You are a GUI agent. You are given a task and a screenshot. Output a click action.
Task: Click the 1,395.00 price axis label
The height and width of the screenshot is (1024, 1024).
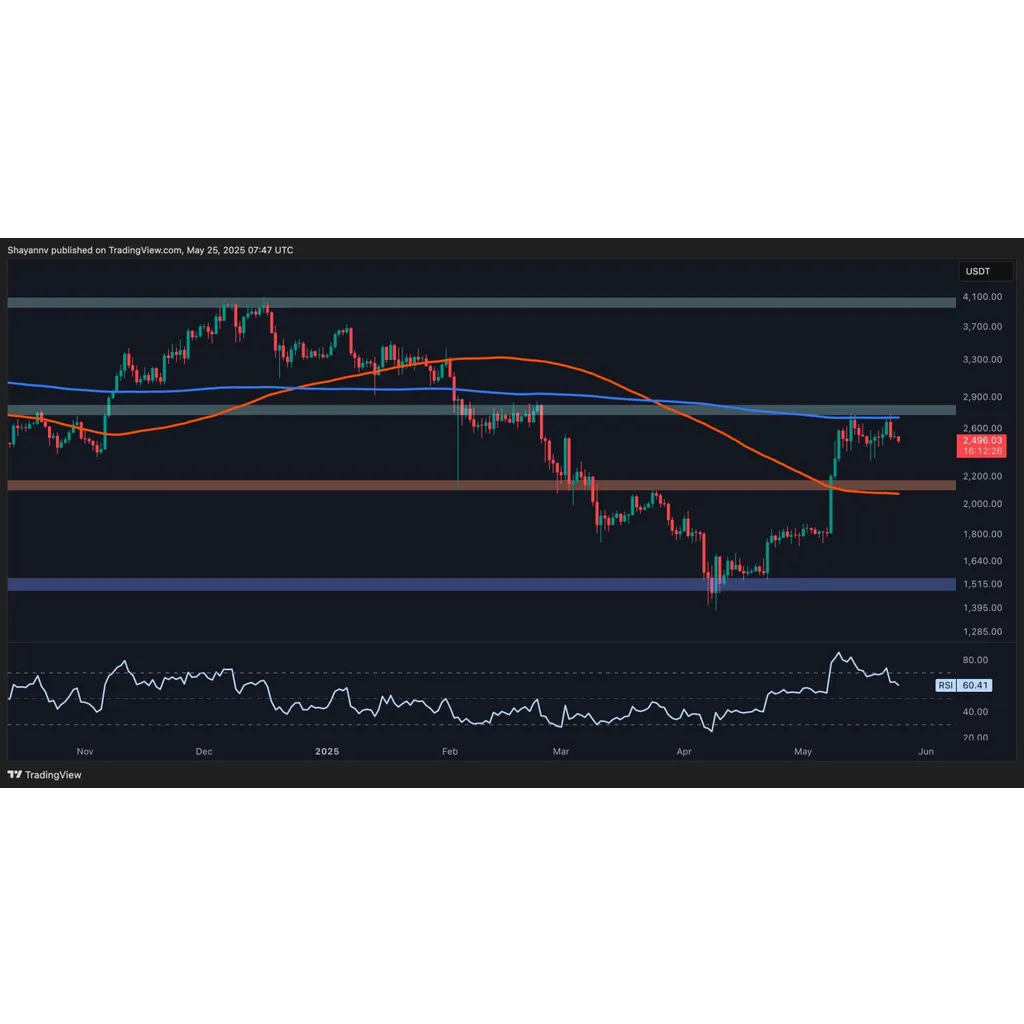[x=982, y=607]
